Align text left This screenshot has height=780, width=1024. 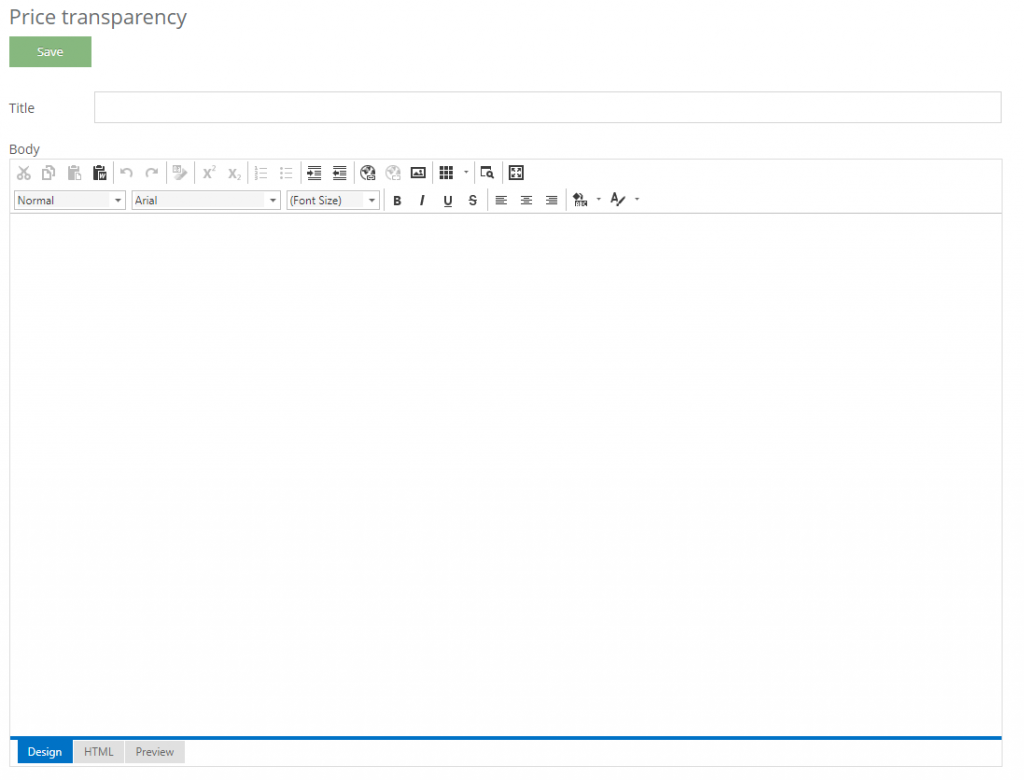tap(501, 201)
